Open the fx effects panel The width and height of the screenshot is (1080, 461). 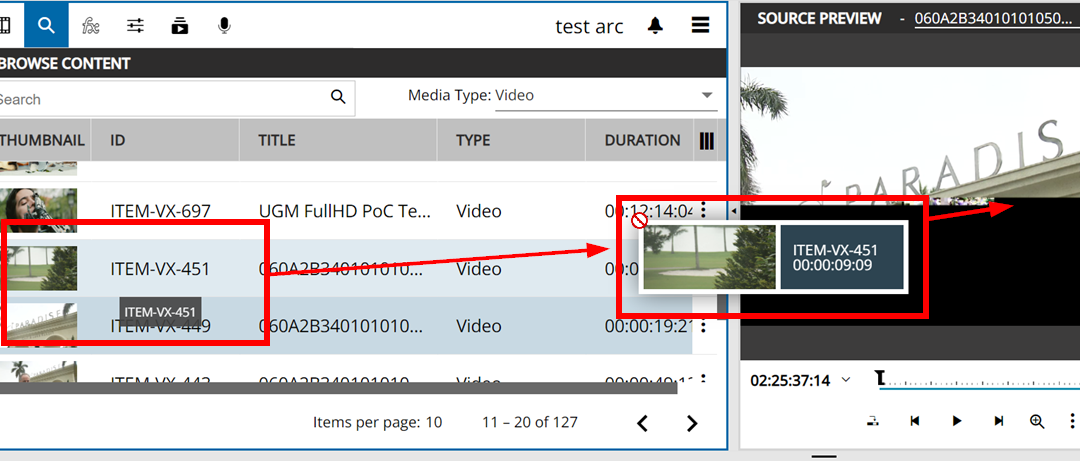coord(91,25)
